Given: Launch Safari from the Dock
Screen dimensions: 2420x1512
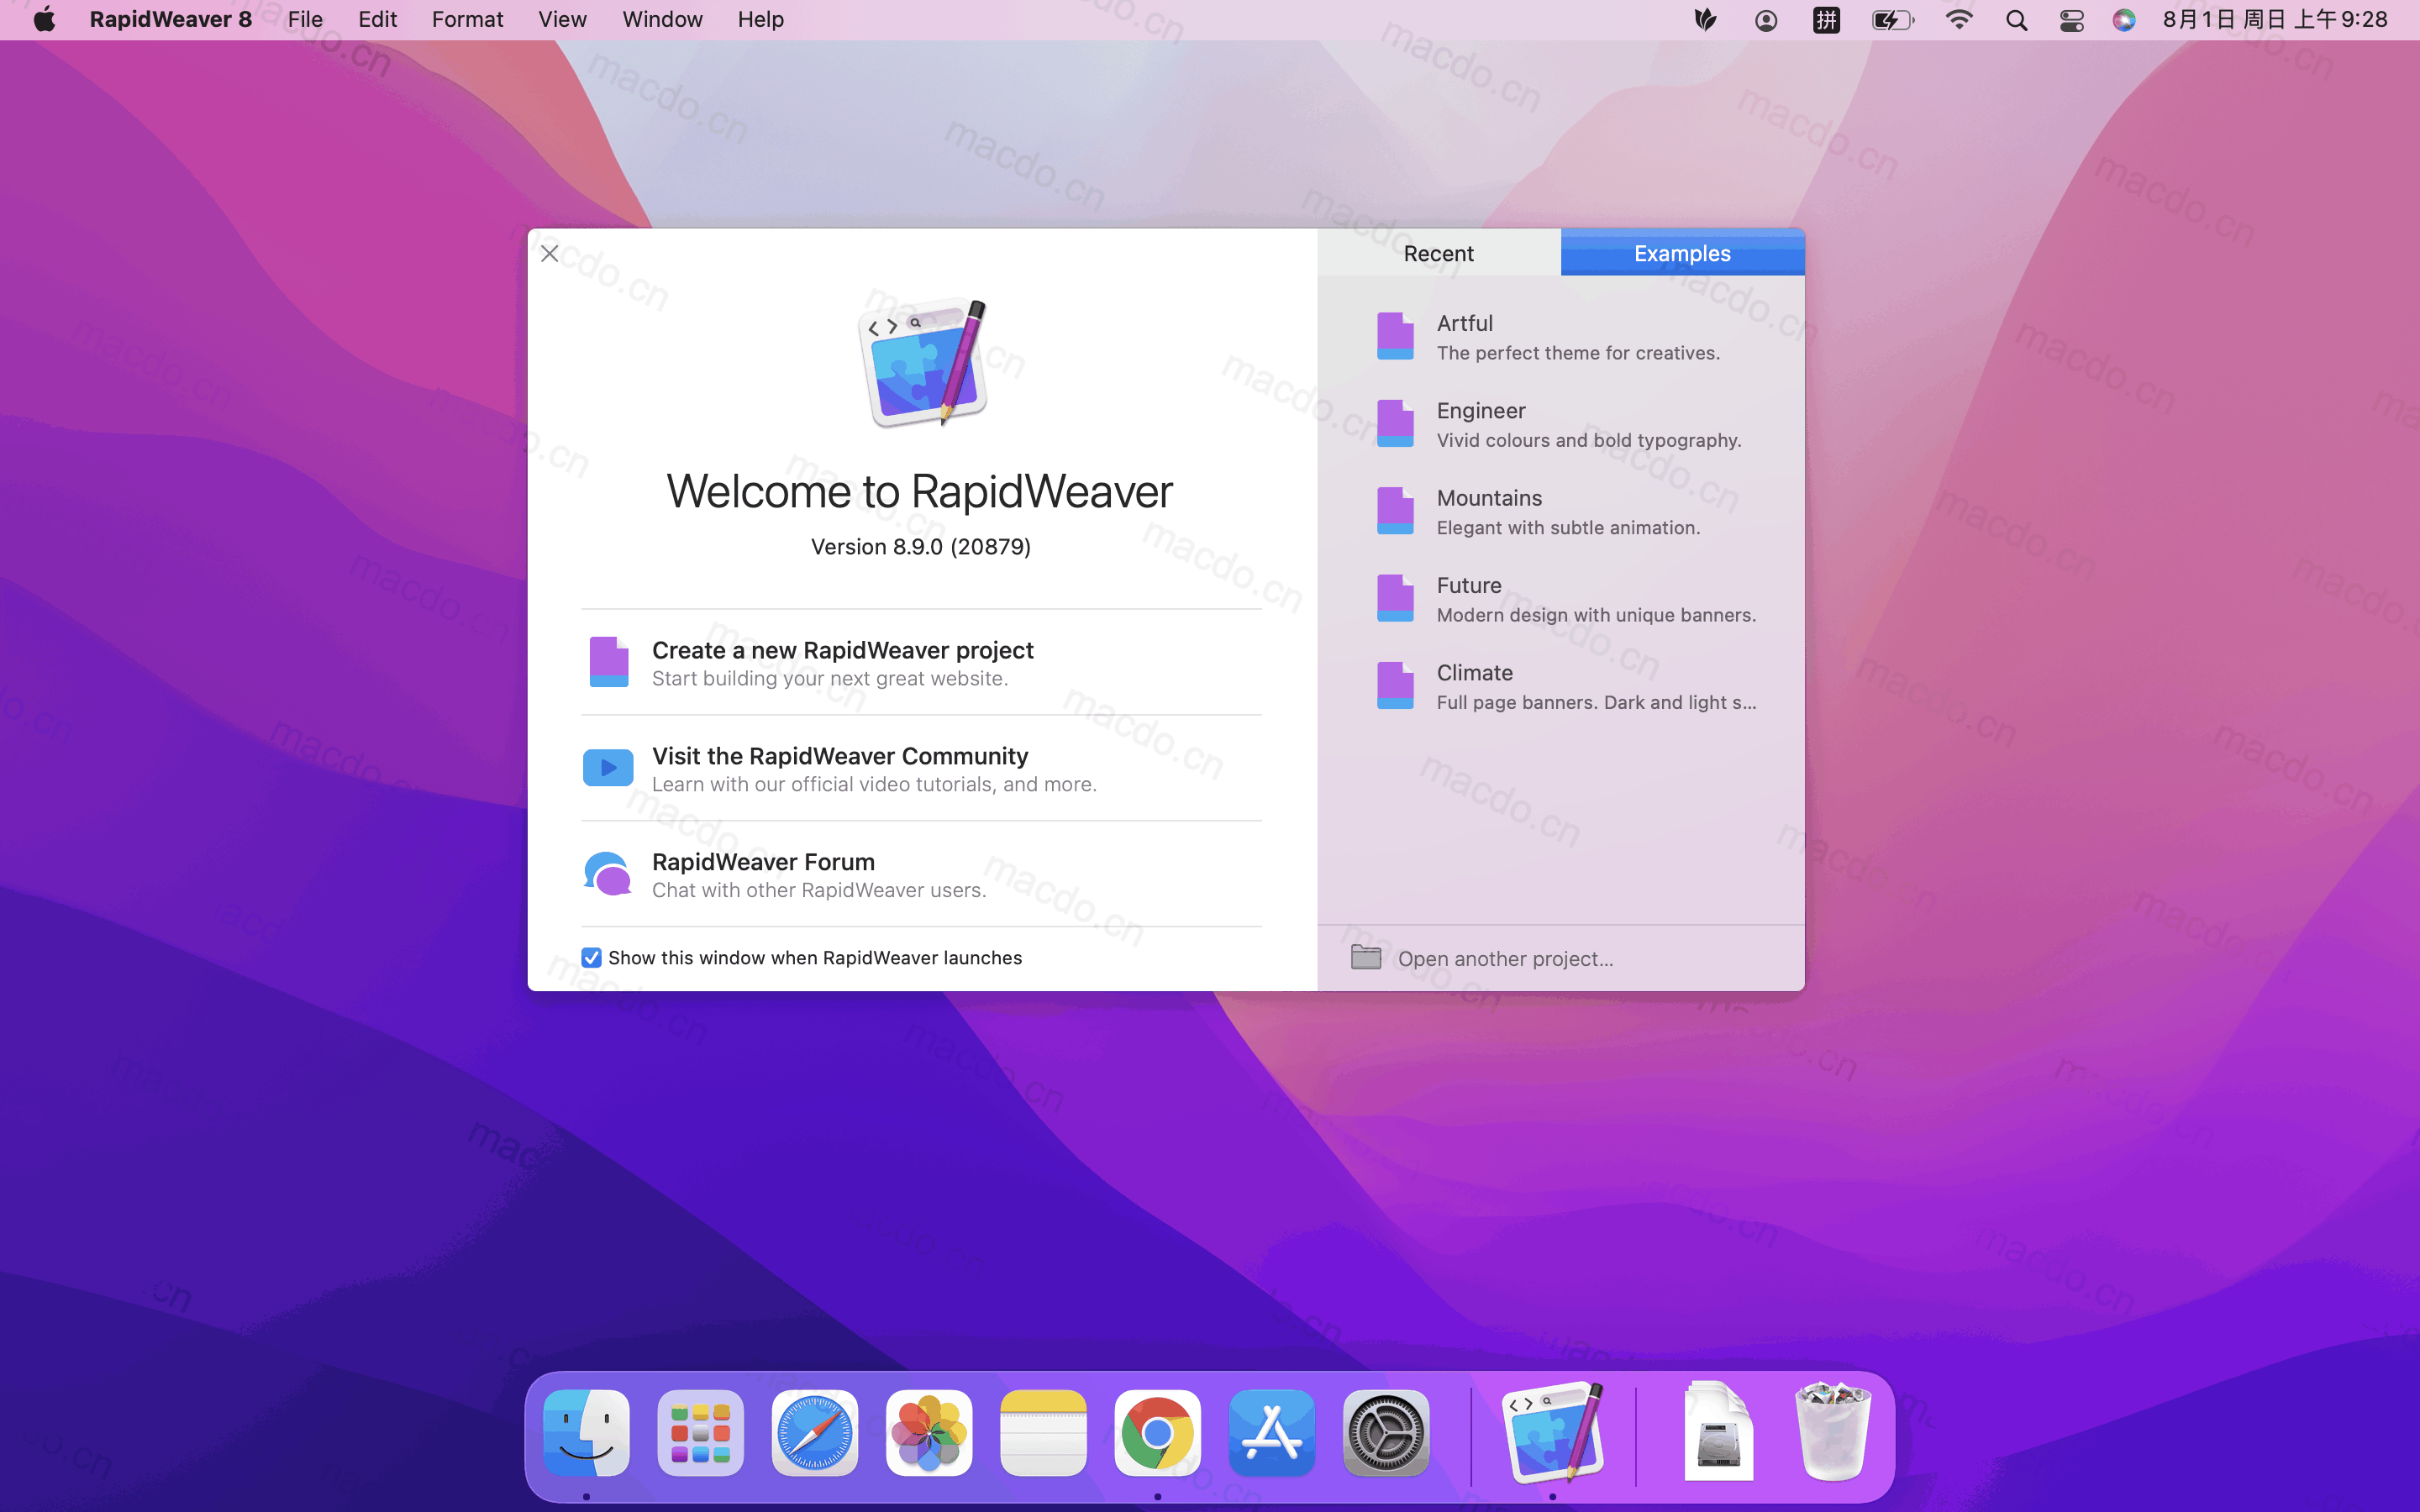Looking at the screenshot, I should pyautogui.click(x=815, y=1432).
